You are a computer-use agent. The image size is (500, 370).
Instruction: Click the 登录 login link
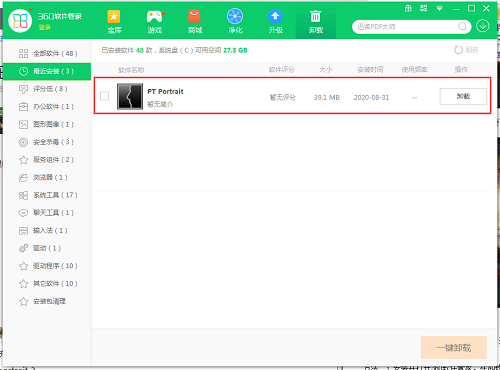click(44, 27)
